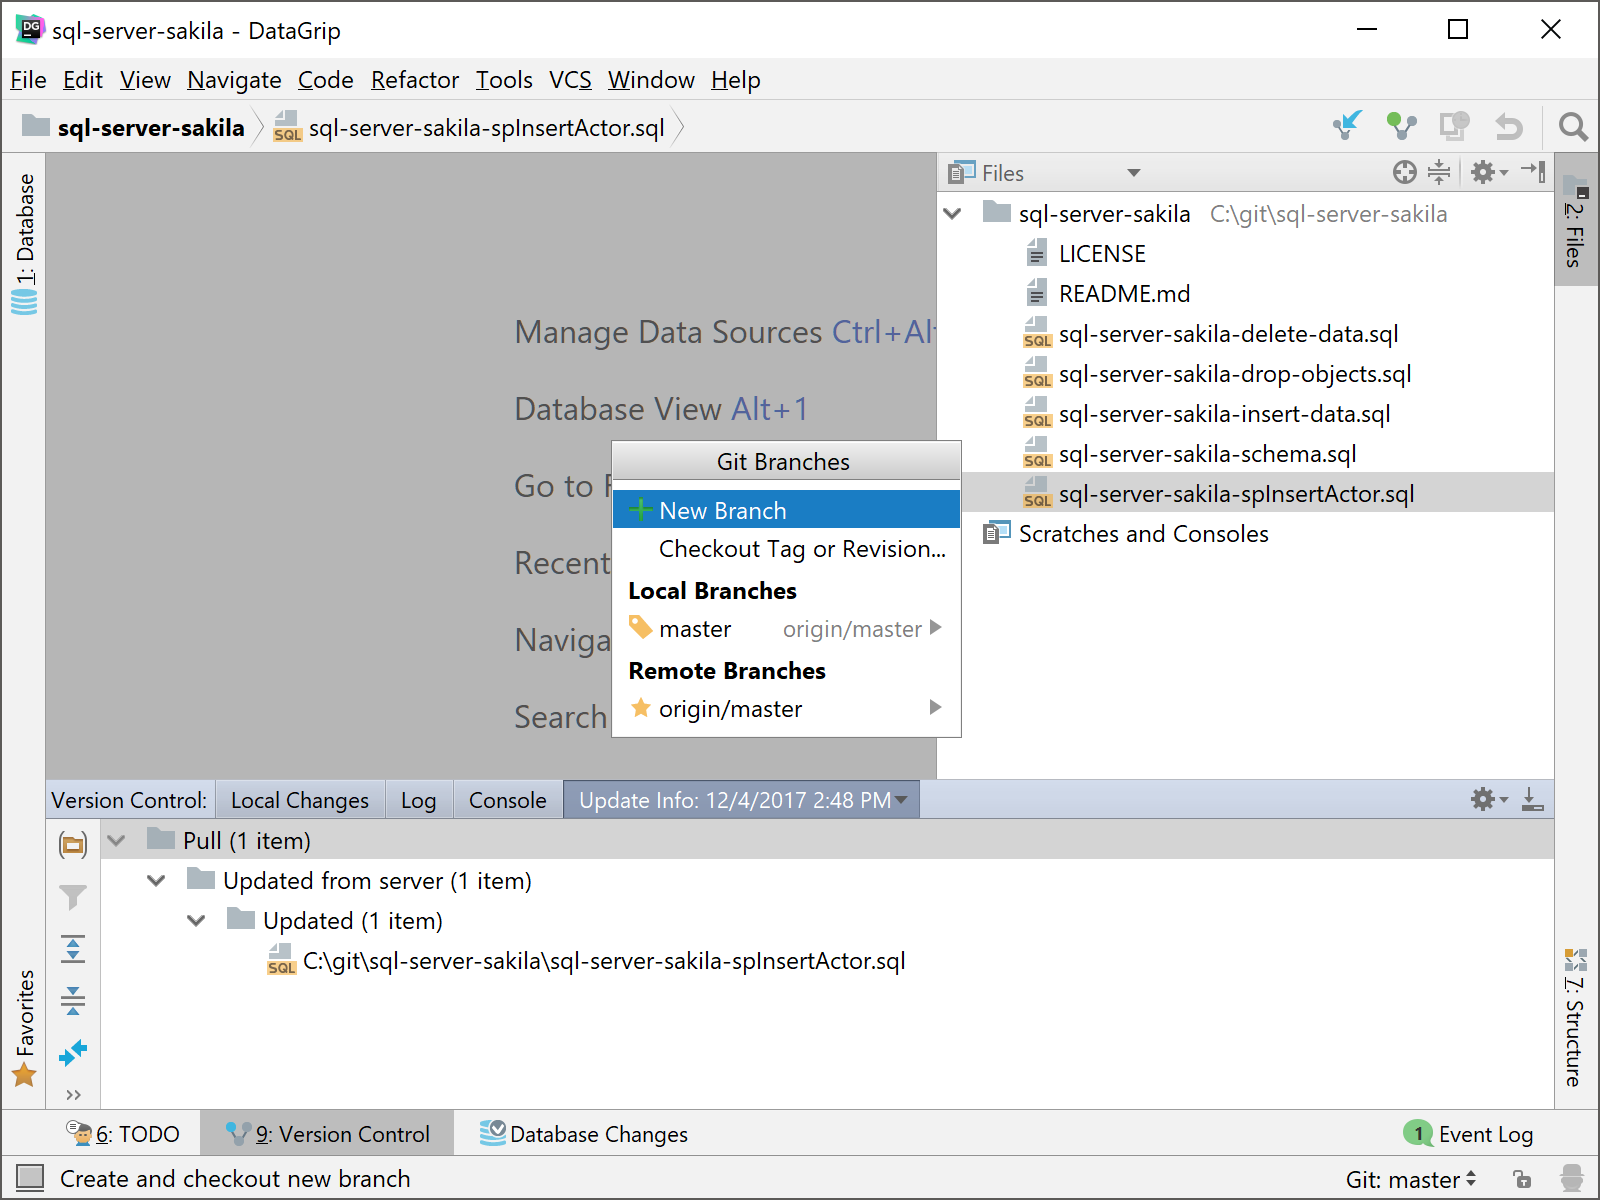
Task: Open the VCS menu
Action: (570, 79)
